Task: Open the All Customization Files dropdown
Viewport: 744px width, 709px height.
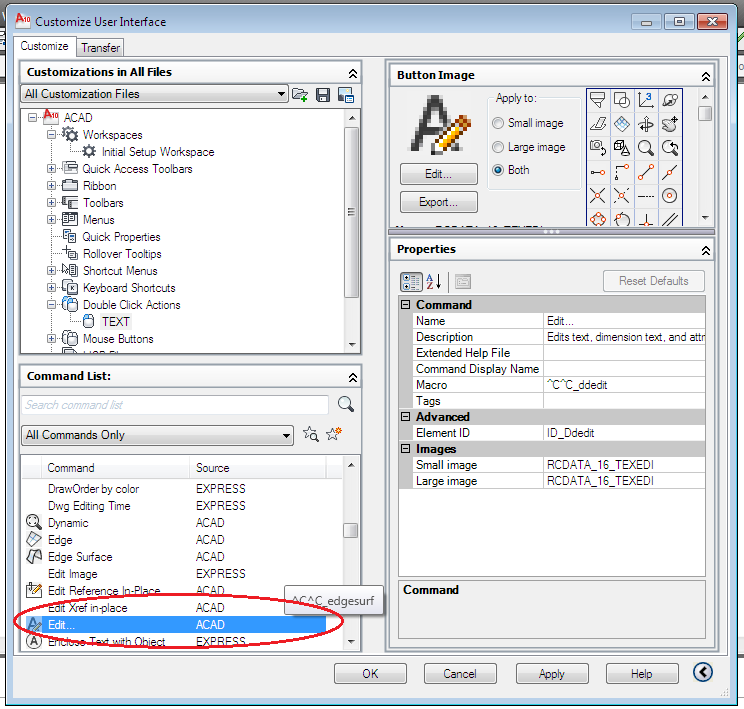Action: 154,94
